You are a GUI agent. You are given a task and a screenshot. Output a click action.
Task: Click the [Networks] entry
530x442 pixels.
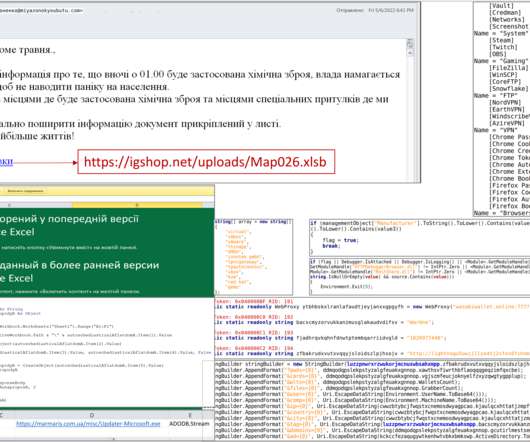point(506,20)
